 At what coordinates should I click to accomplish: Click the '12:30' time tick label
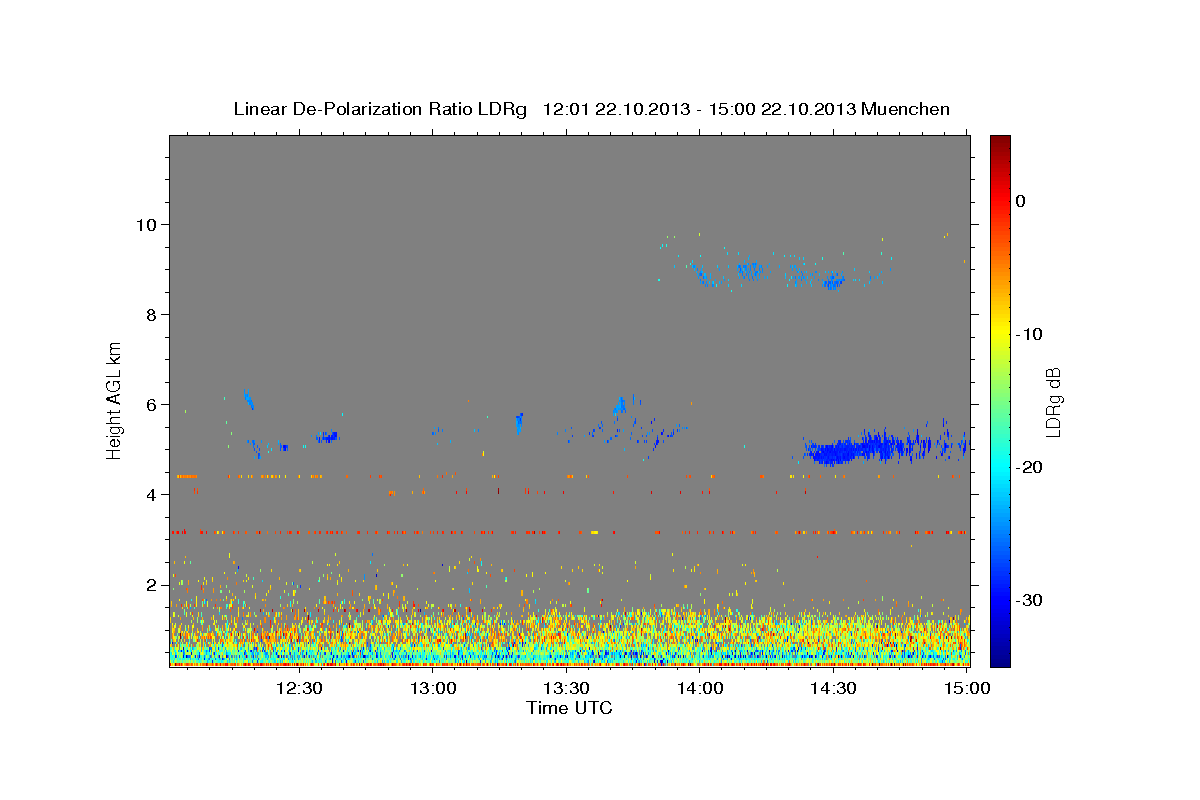pyautogui.click(x=299, y=689)
